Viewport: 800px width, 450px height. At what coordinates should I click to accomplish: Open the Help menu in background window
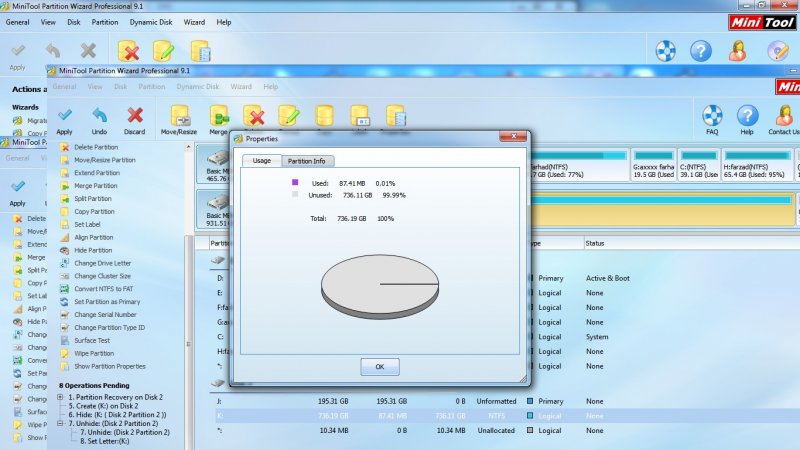(223, 22)
